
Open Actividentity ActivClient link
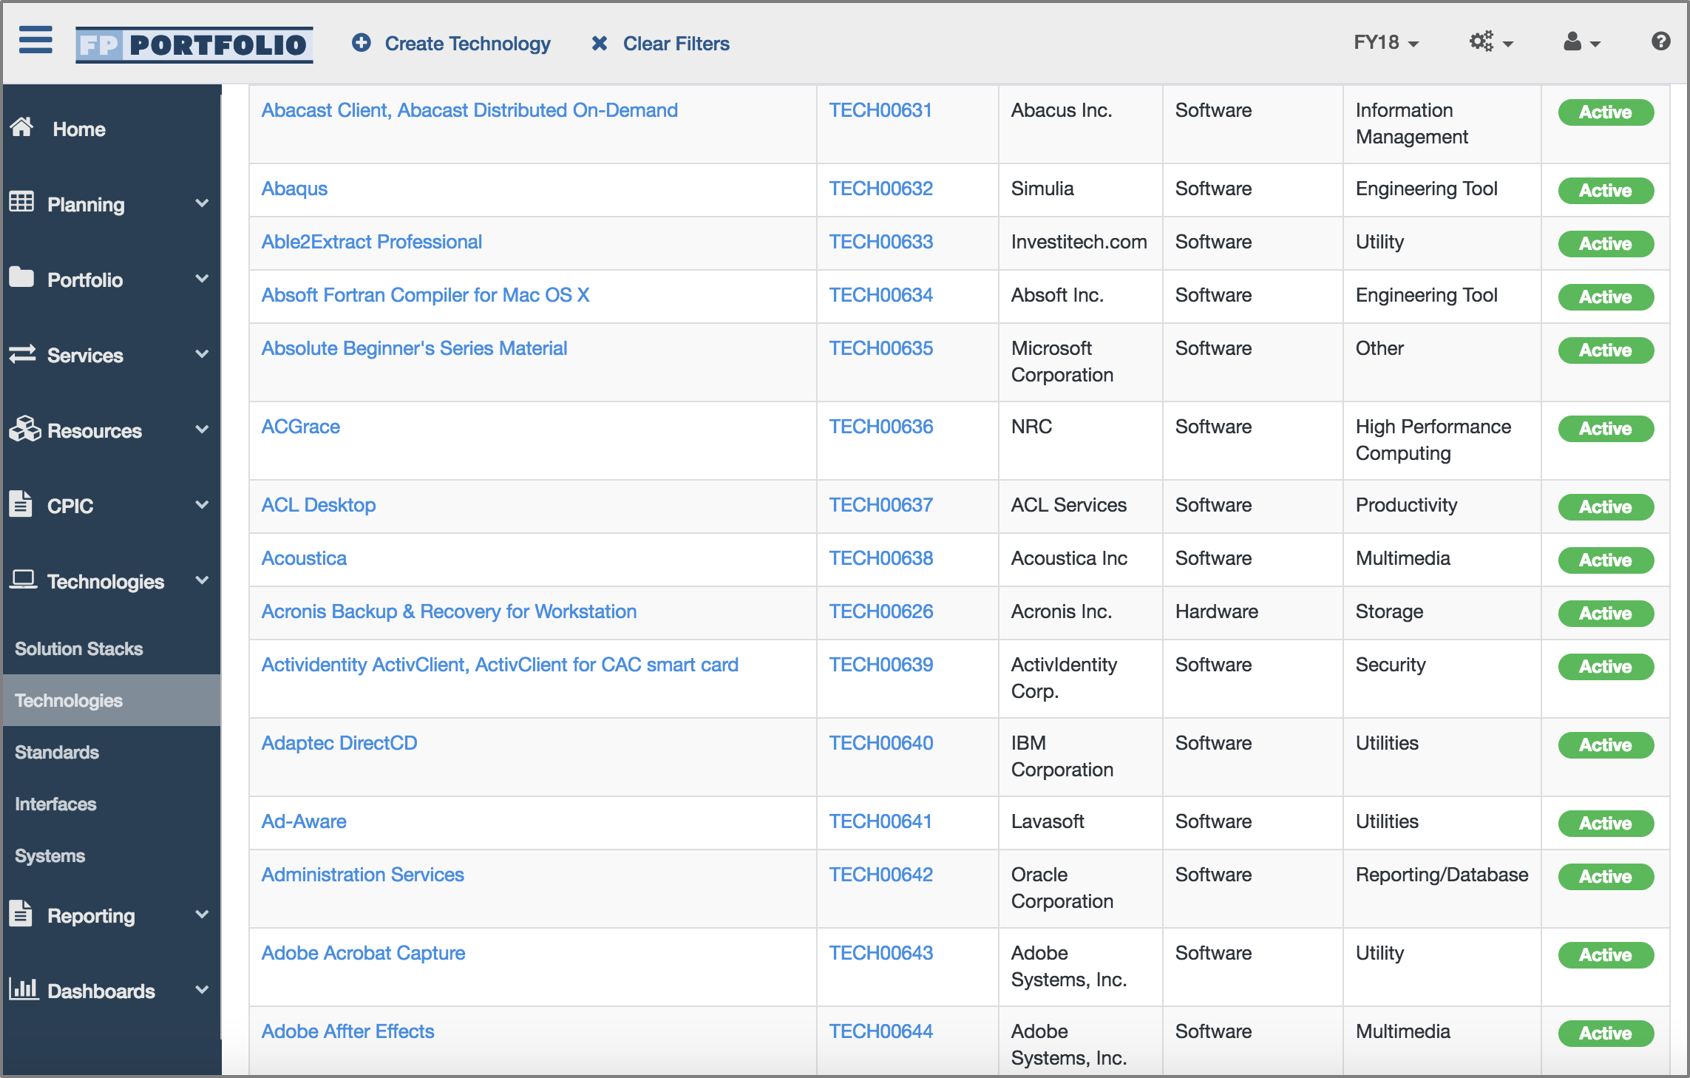500,664
